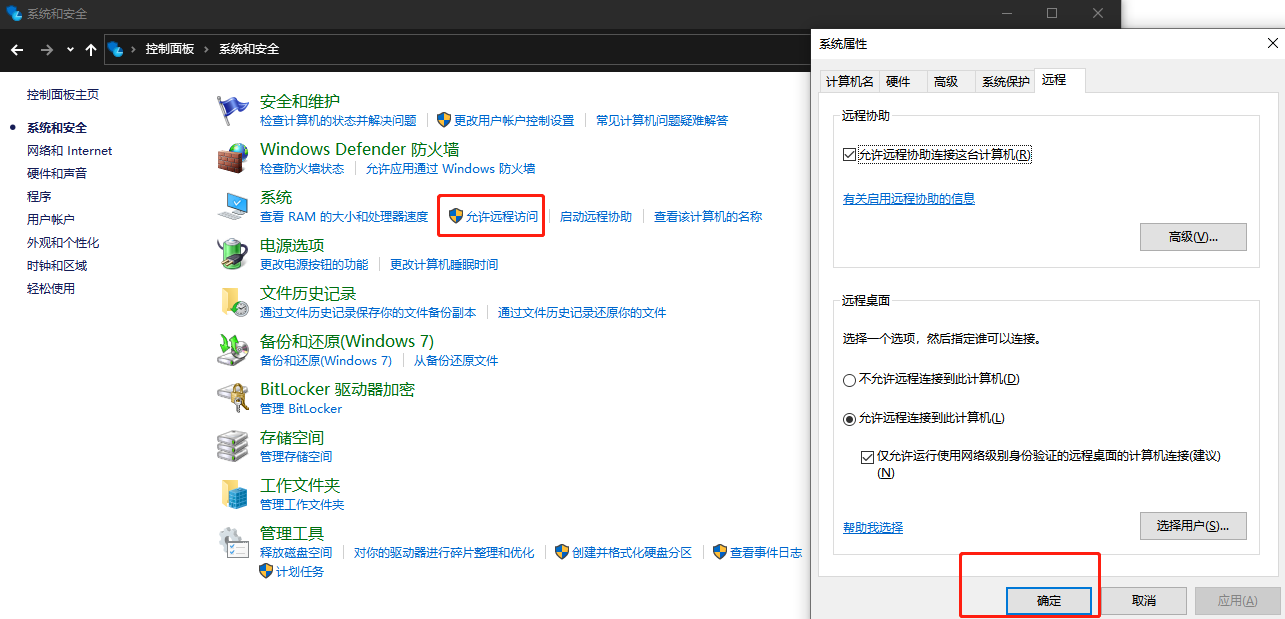
Task: Click the shield icon beside 更改用户帐户控制设置
Action: click(x=444, y=120)
